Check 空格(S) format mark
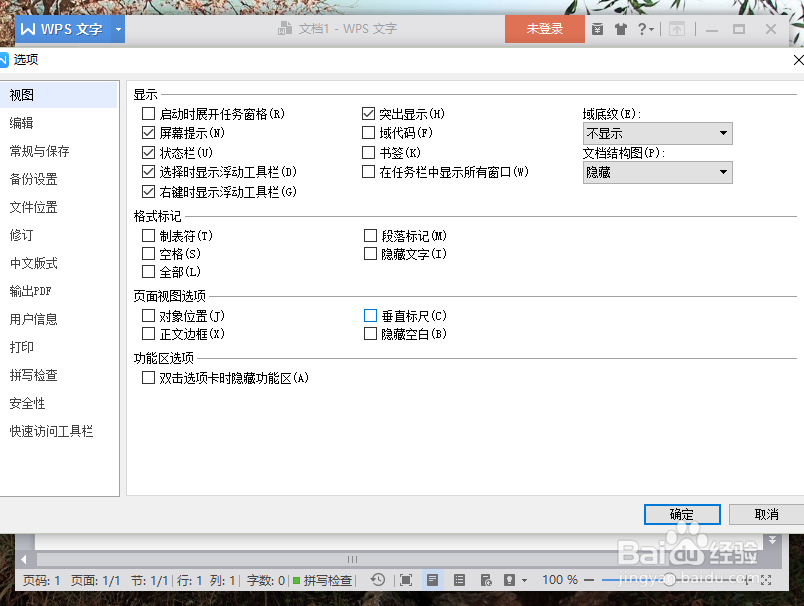The height and width of the screenshot is (606, 804). point(149,253)
